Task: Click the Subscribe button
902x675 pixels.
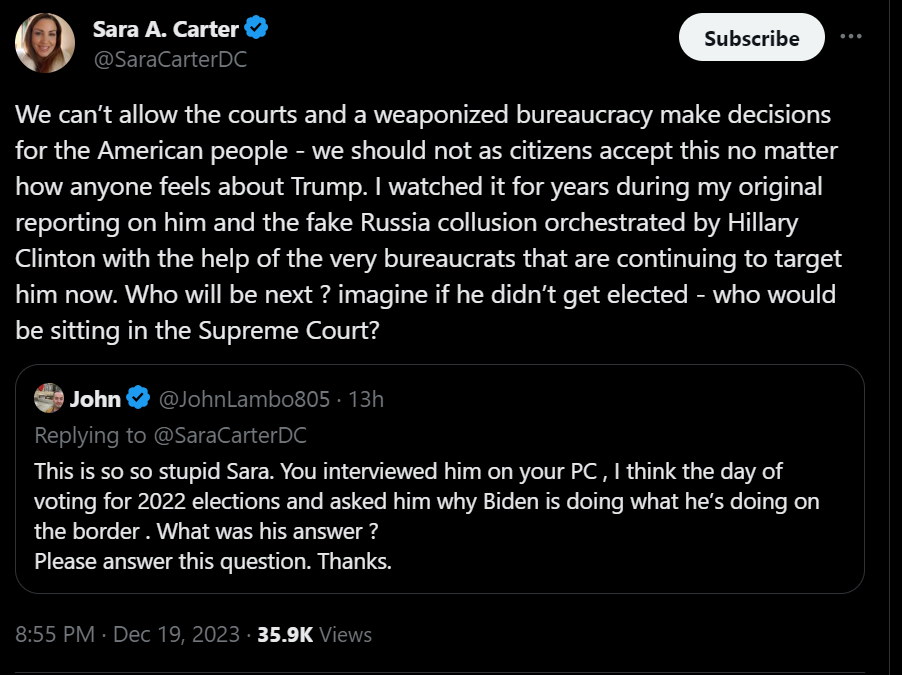Action: click(751, 37)
